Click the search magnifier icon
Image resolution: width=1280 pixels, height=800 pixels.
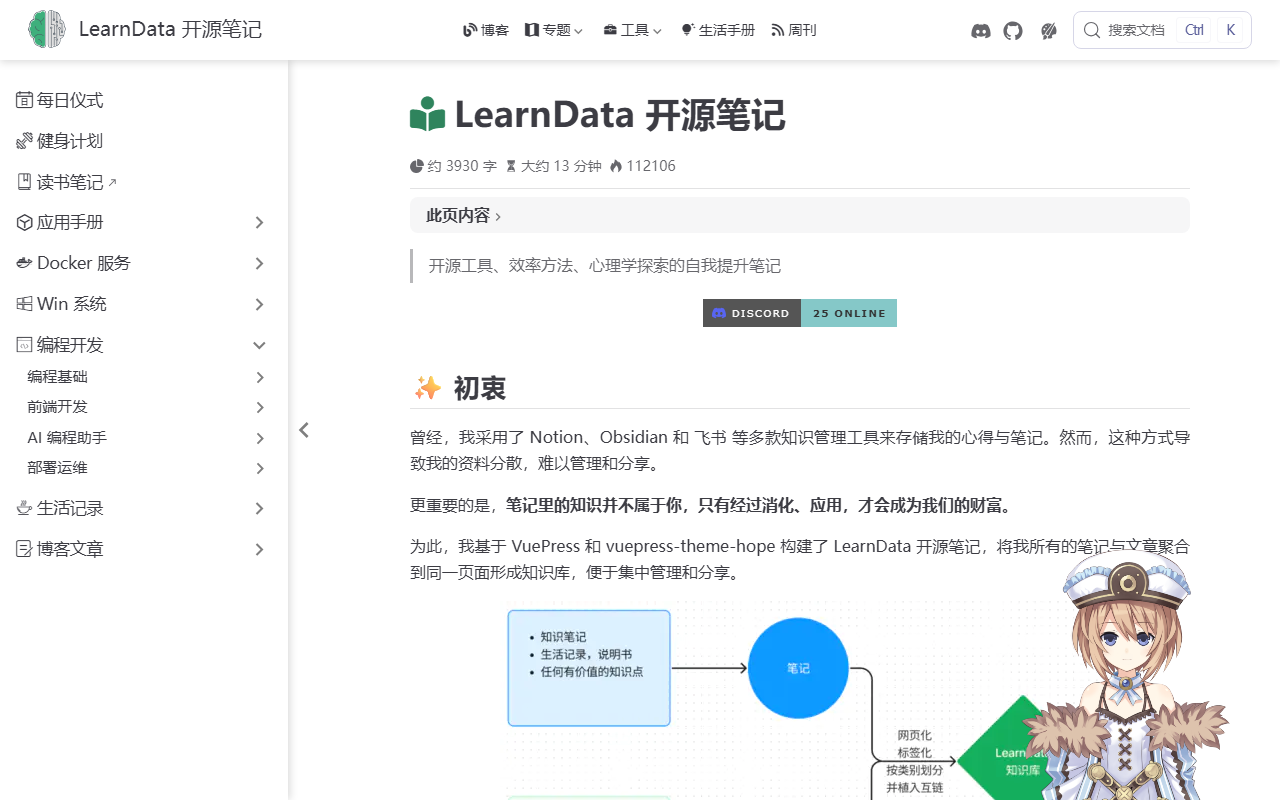pos(1092,30)
